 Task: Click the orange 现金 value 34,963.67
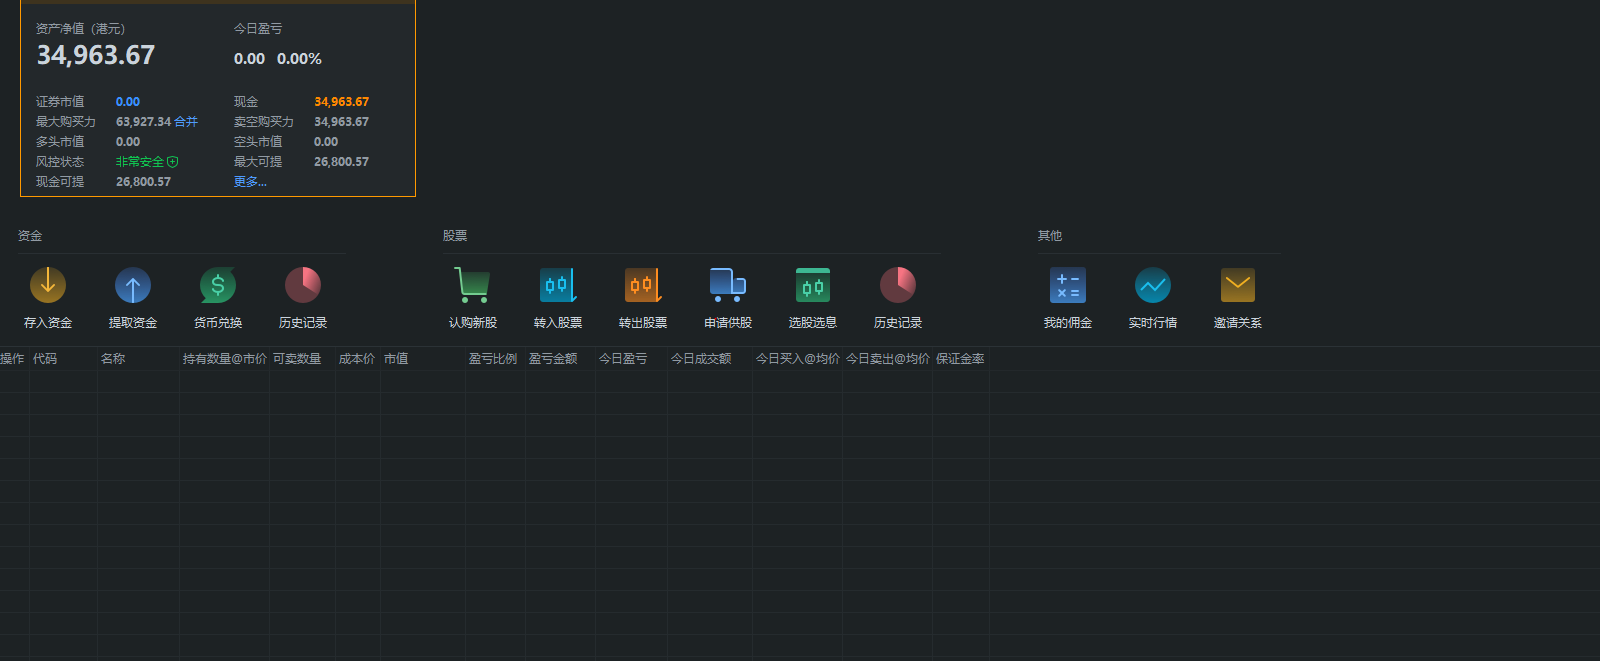click(342, 102)
